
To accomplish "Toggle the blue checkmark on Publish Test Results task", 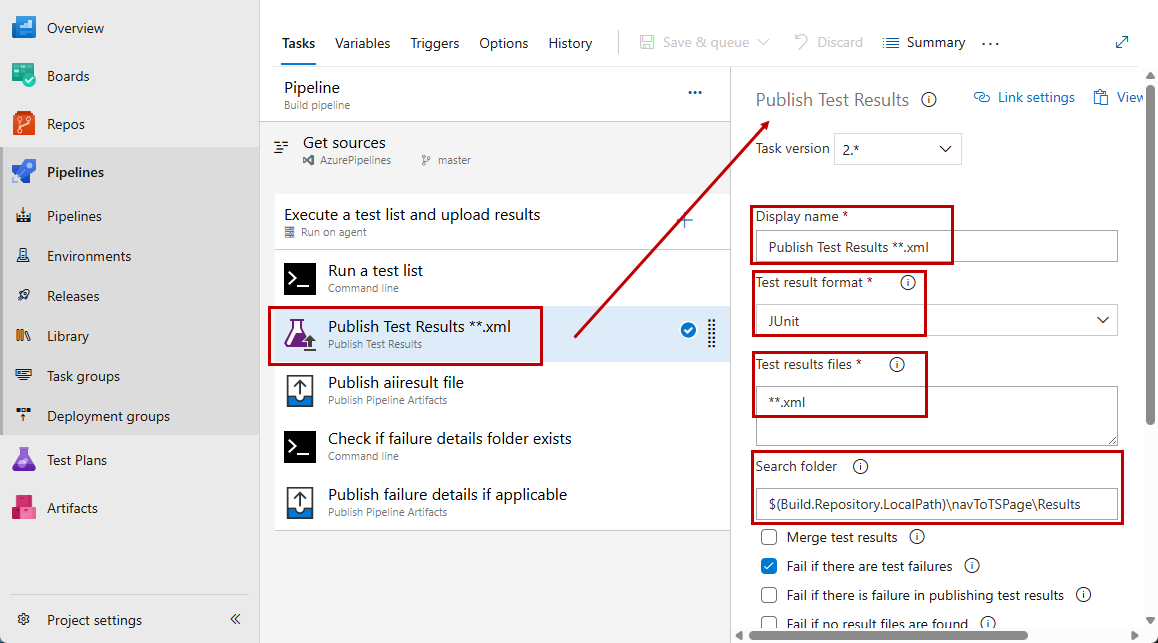I will click(x=688, y=330).
